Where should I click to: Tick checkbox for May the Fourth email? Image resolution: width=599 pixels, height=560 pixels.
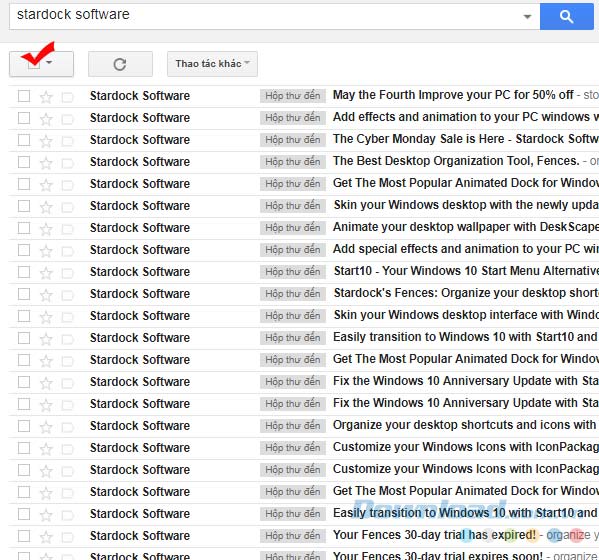tap(24, 96)
